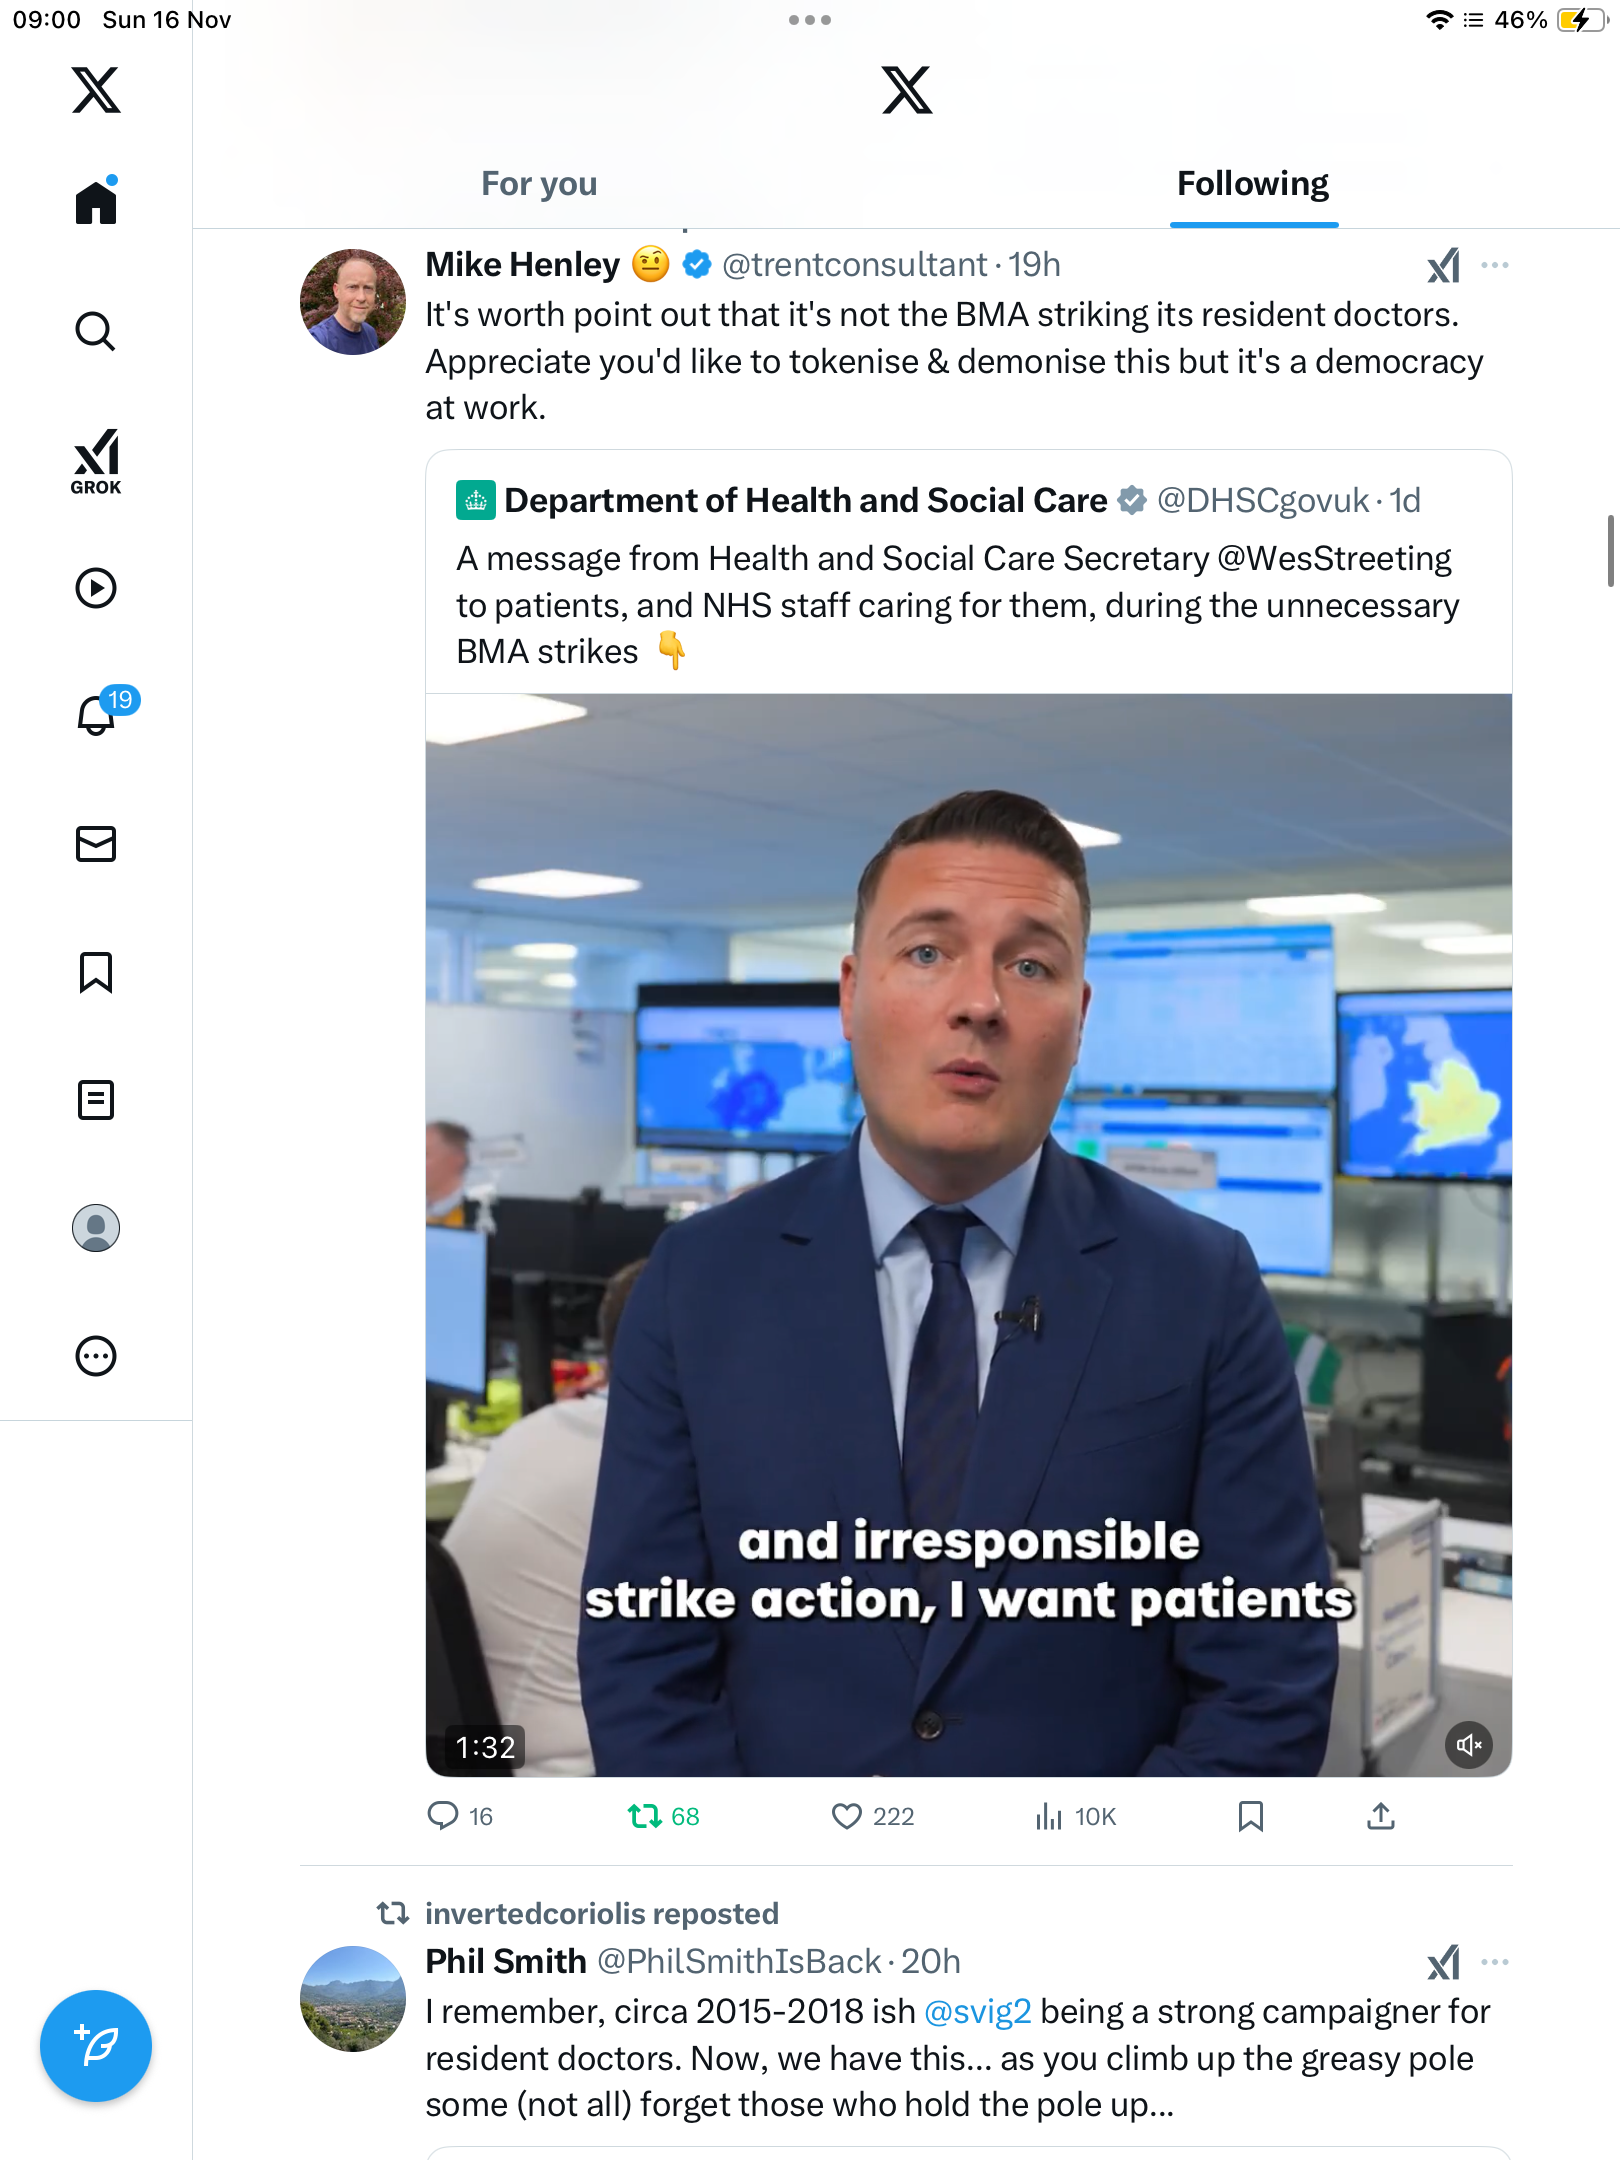Open notifications with 19 badge
Image resolution: width=1620 pixels, height=2160 pixels.
click(98, 714)
